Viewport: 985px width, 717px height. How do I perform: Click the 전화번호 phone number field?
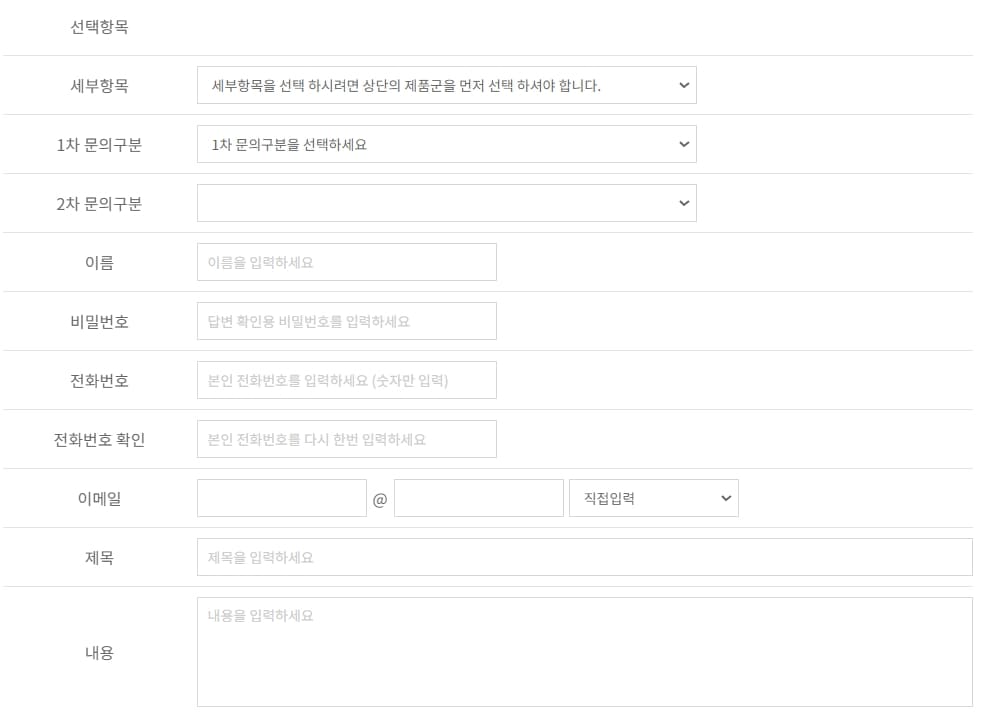coord(346,379)
